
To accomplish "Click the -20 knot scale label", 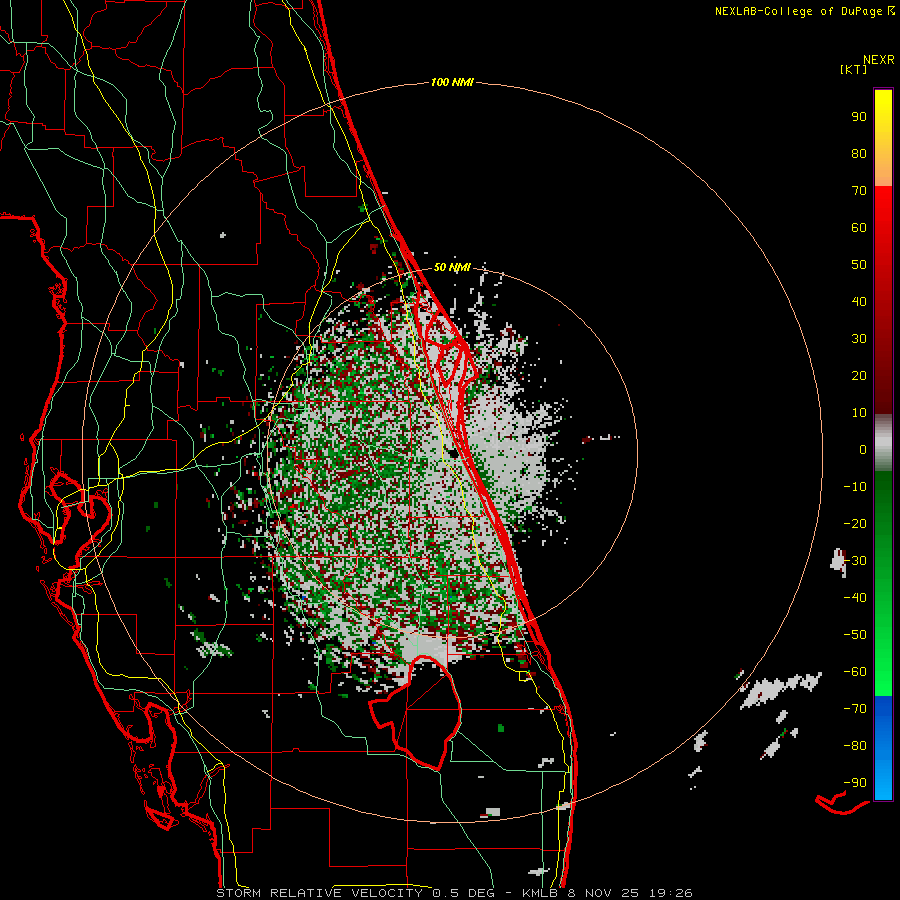I will [x=855, y=524].
